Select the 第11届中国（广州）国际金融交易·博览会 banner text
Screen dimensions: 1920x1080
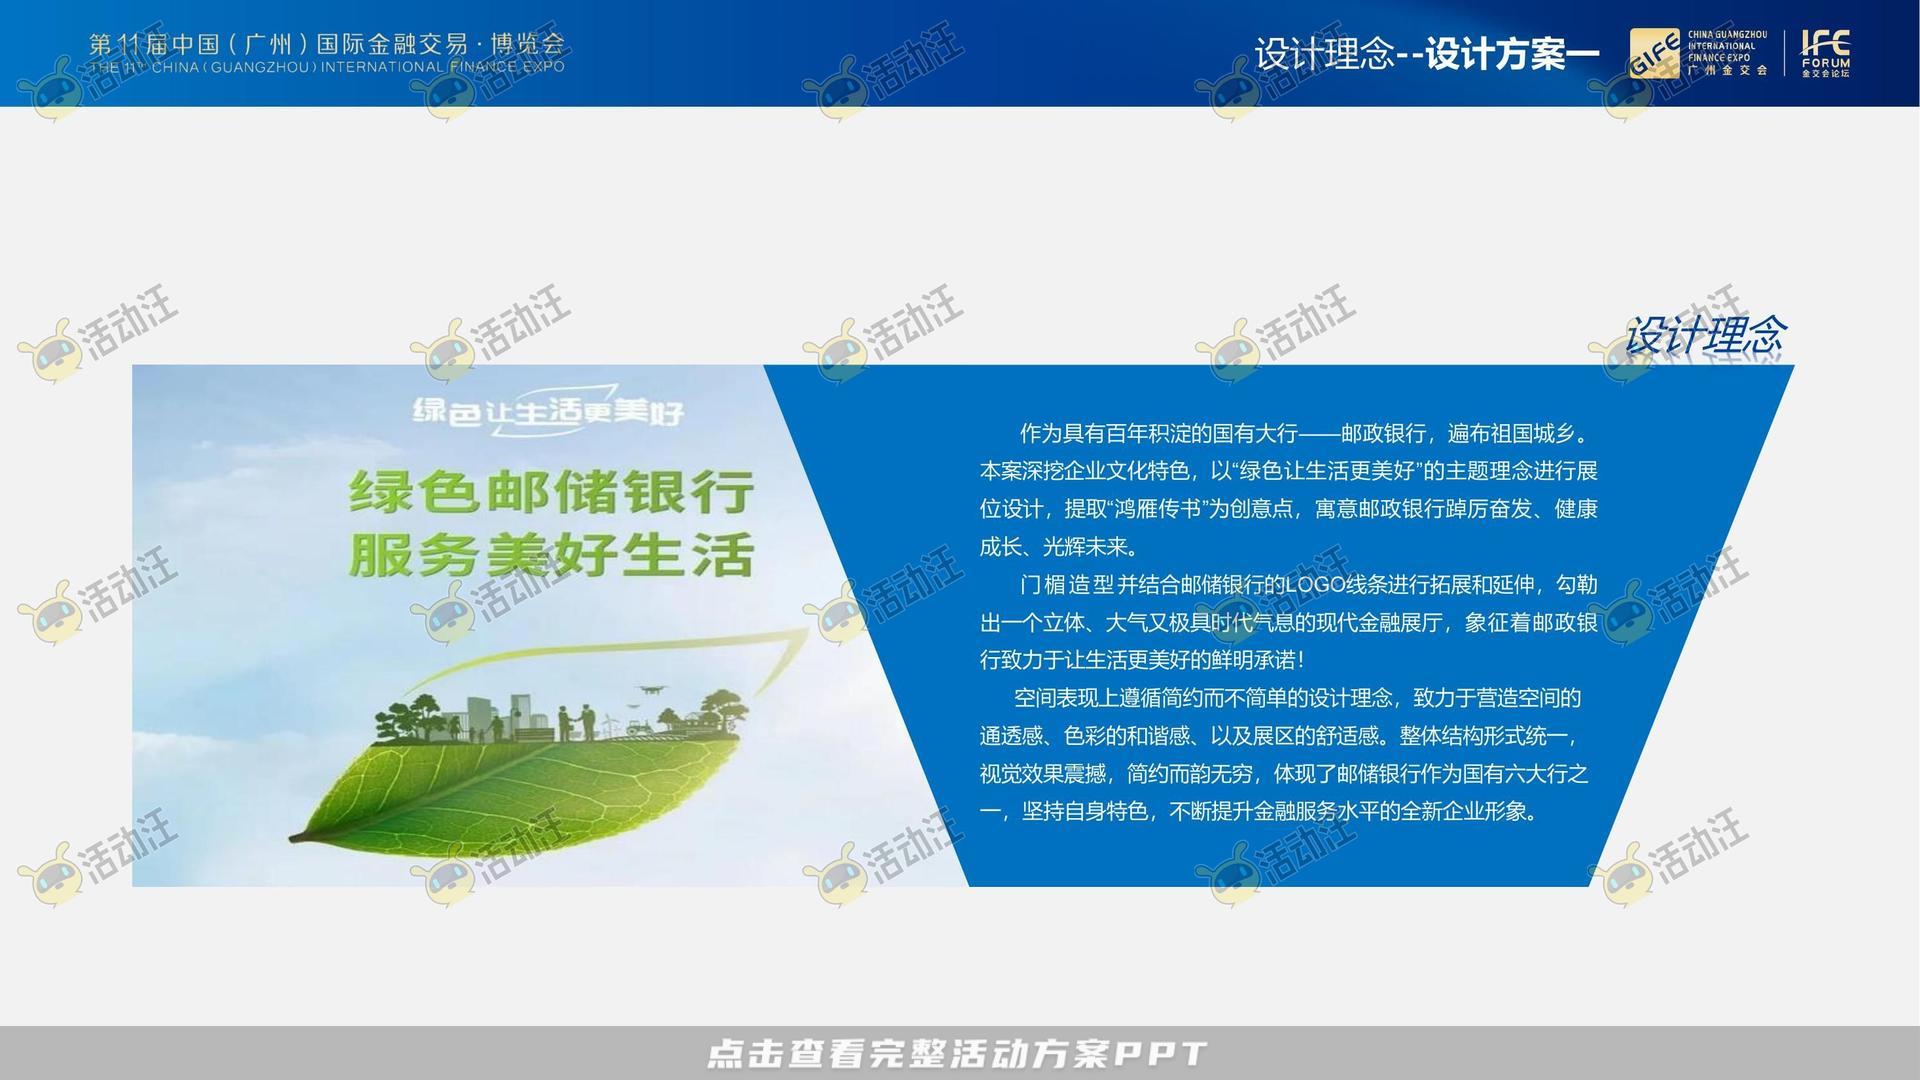(330, 45)
